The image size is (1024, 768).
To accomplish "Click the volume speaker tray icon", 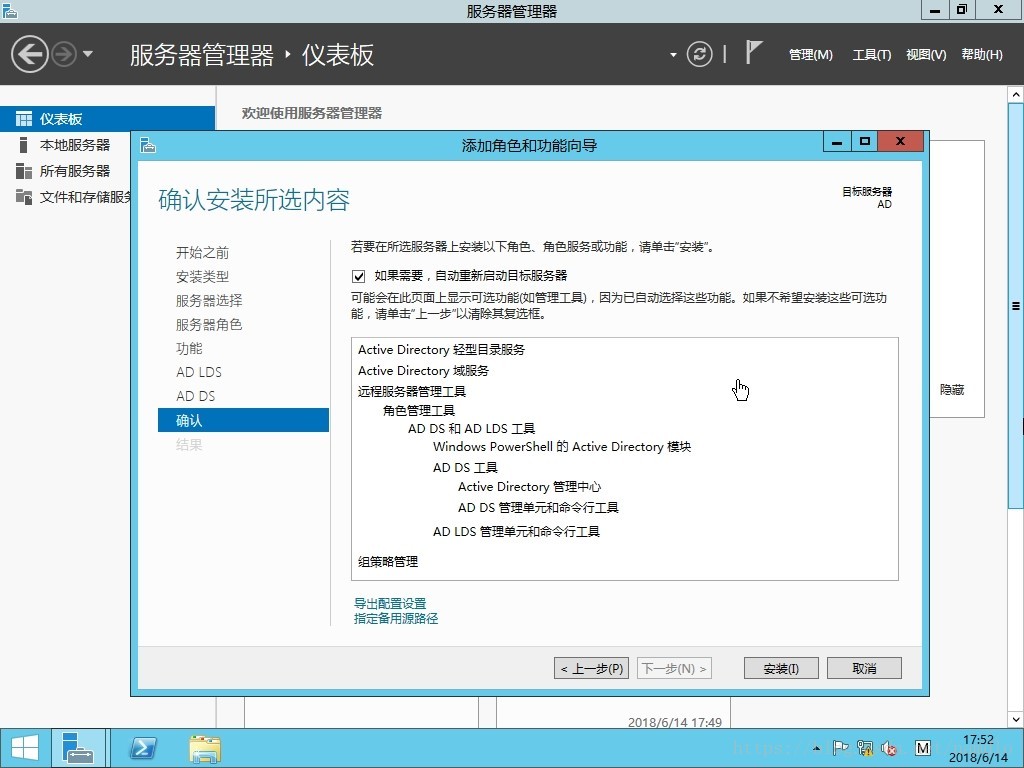I will (x=888, y=748).
